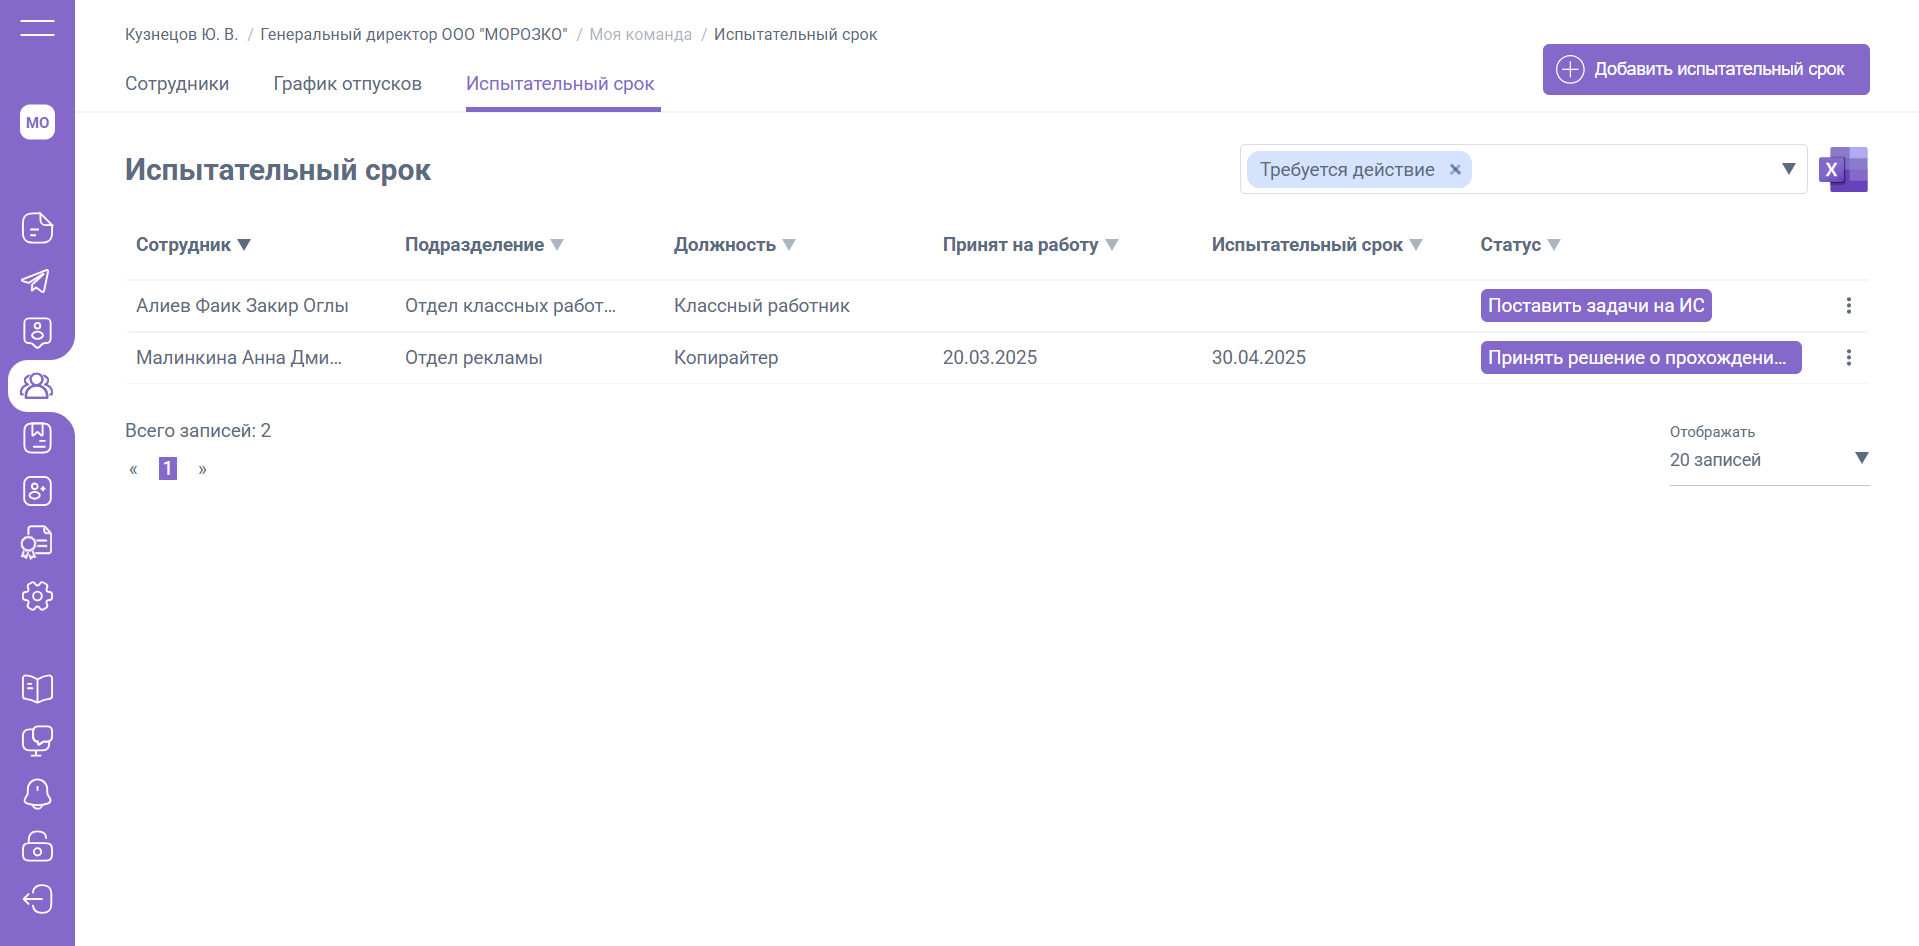Click the notifications bell icon
The image size is (1919, 946).
[x=37, y=794]
